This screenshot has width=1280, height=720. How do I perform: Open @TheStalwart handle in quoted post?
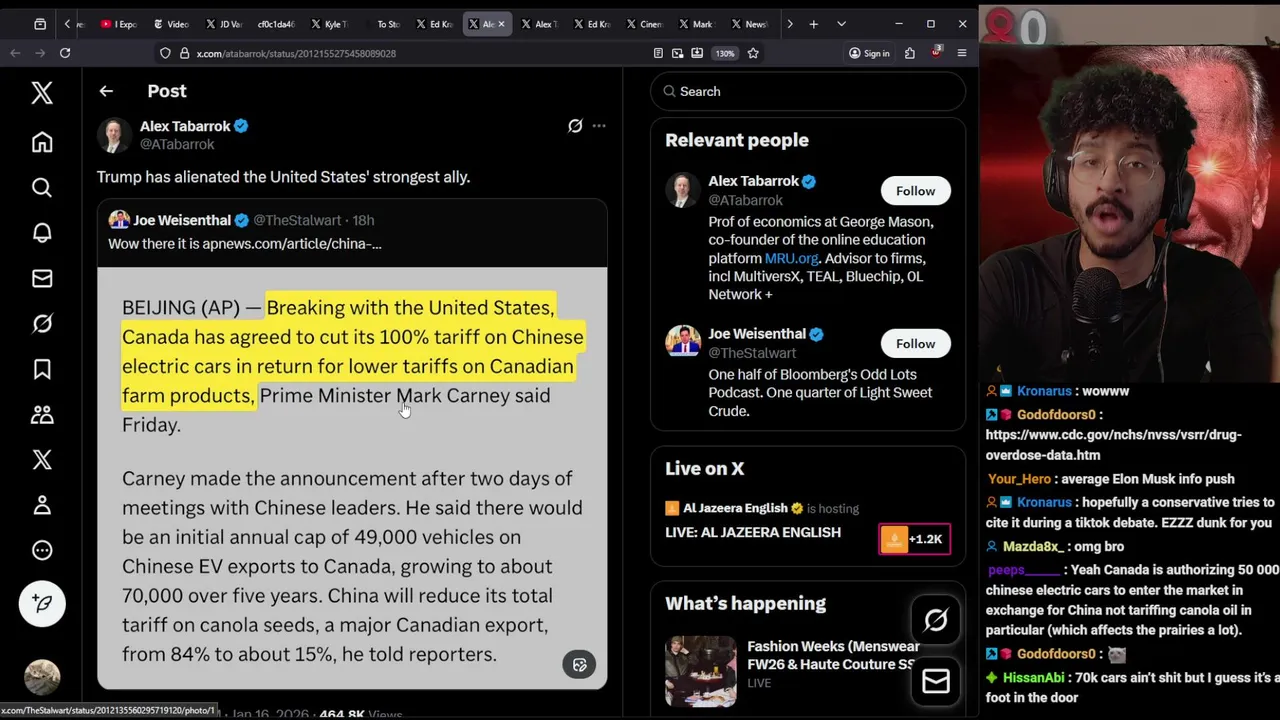tap(297, 220)
